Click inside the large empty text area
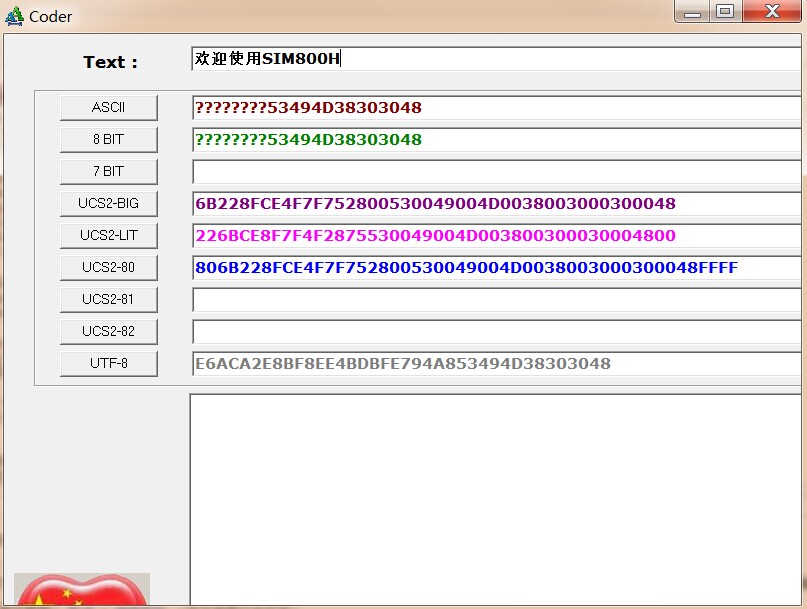Screen dimensions: 807x609 pyautogui.click(x=496, y=499)
